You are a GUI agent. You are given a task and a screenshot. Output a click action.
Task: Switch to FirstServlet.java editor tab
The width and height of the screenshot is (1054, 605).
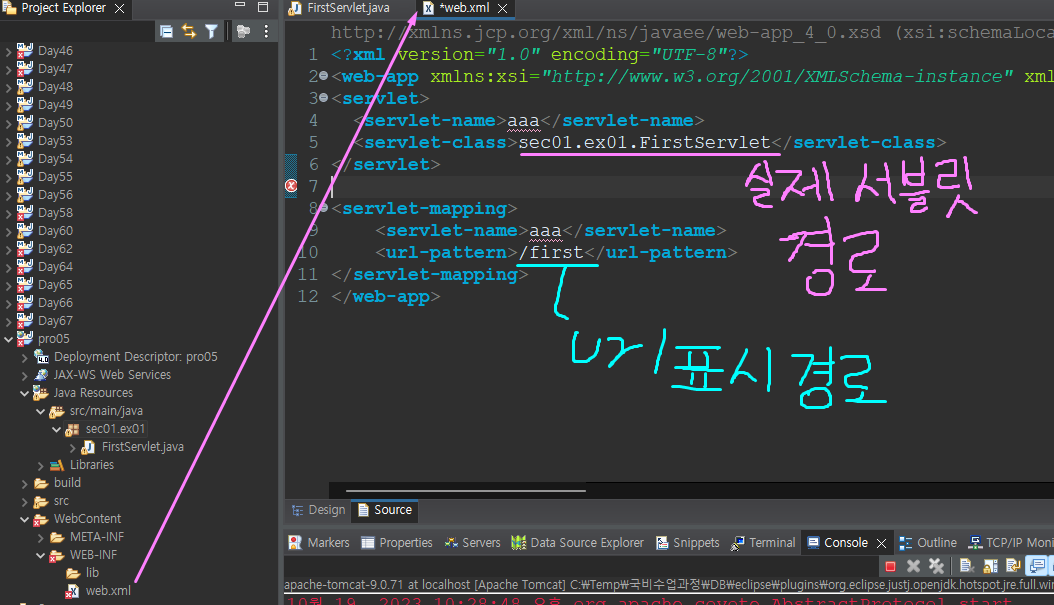(x=339, y=8)
